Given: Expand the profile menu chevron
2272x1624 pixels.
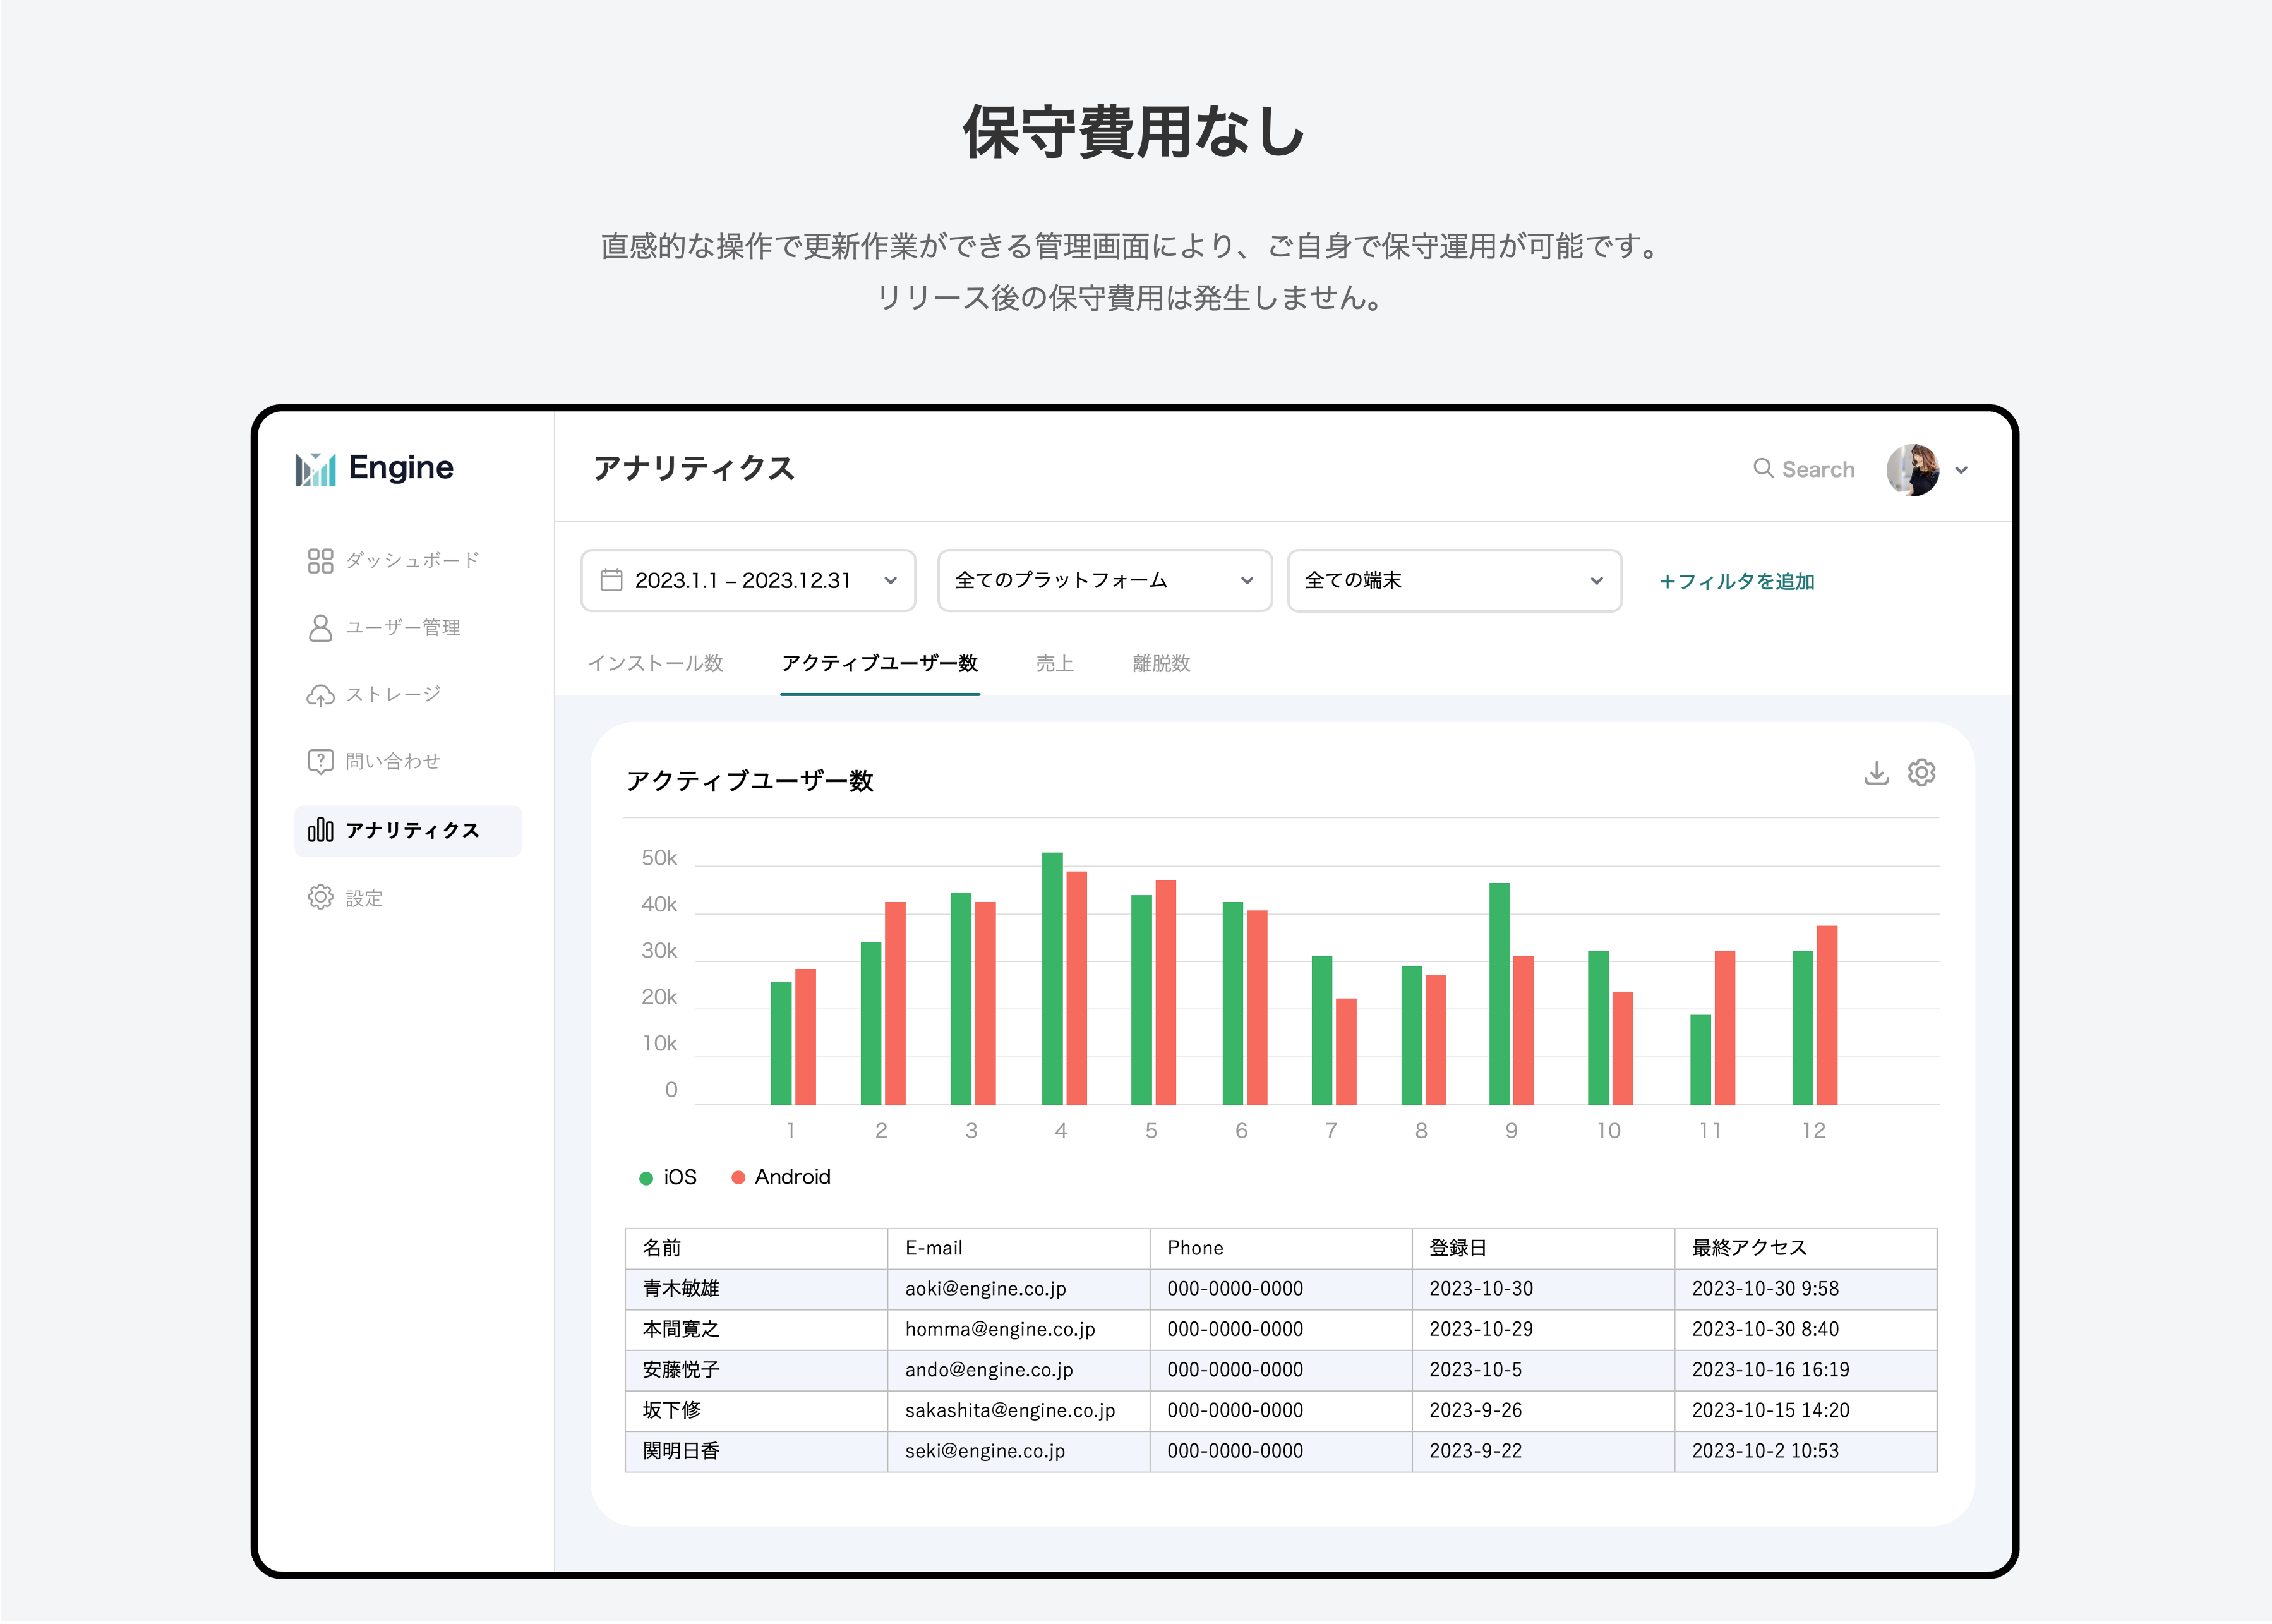Looking at the screenshot, I should tap(1961, 470).
